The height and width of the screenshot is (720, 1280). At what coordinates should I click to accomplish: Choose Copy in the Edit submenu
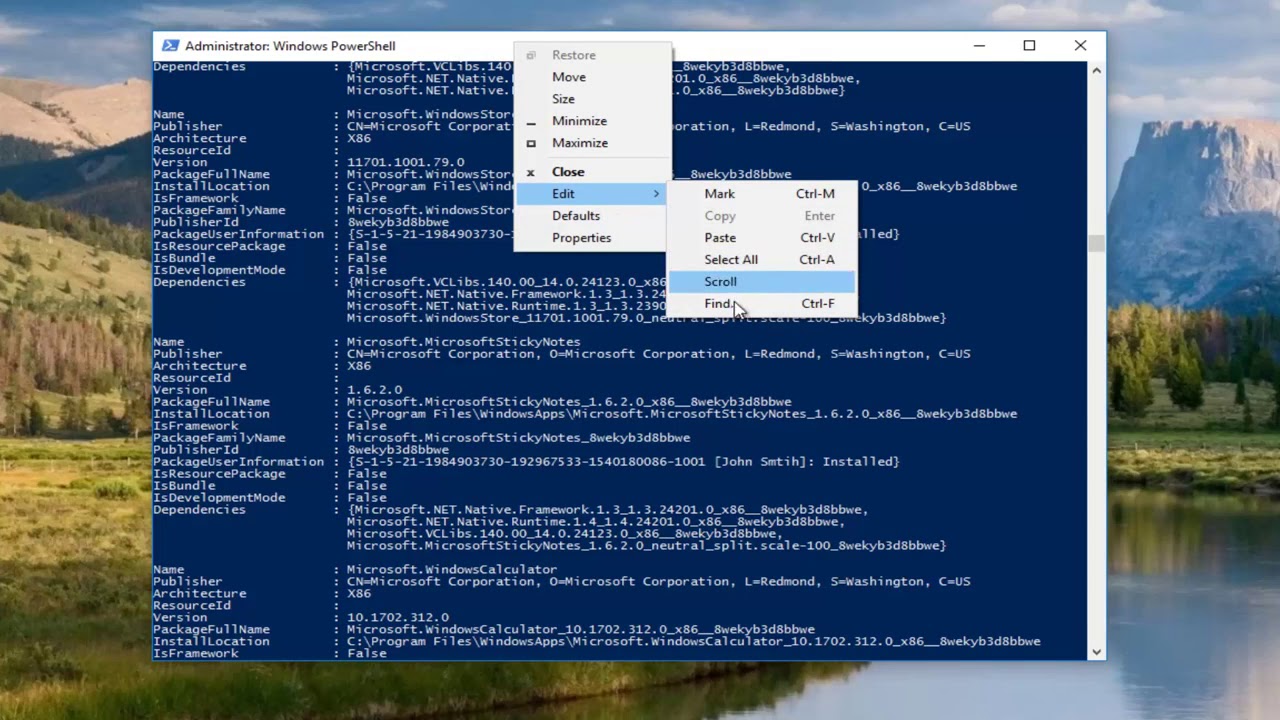point(762,216)
